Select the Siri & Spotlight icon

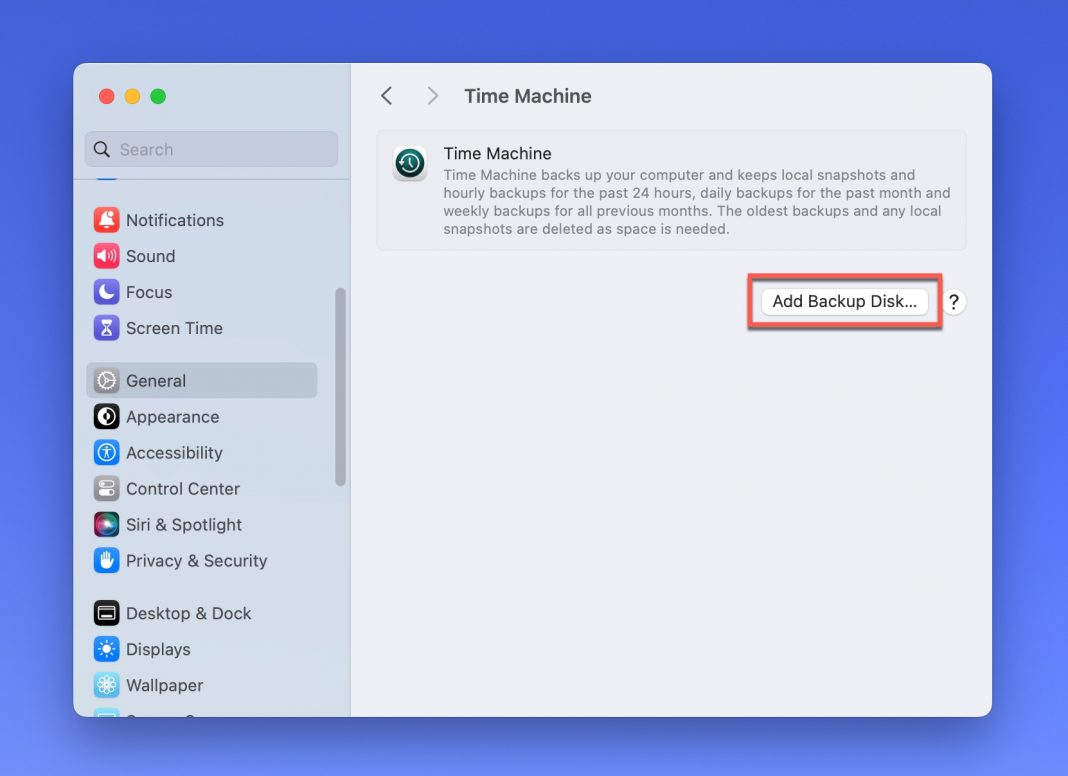click(107, 525)
